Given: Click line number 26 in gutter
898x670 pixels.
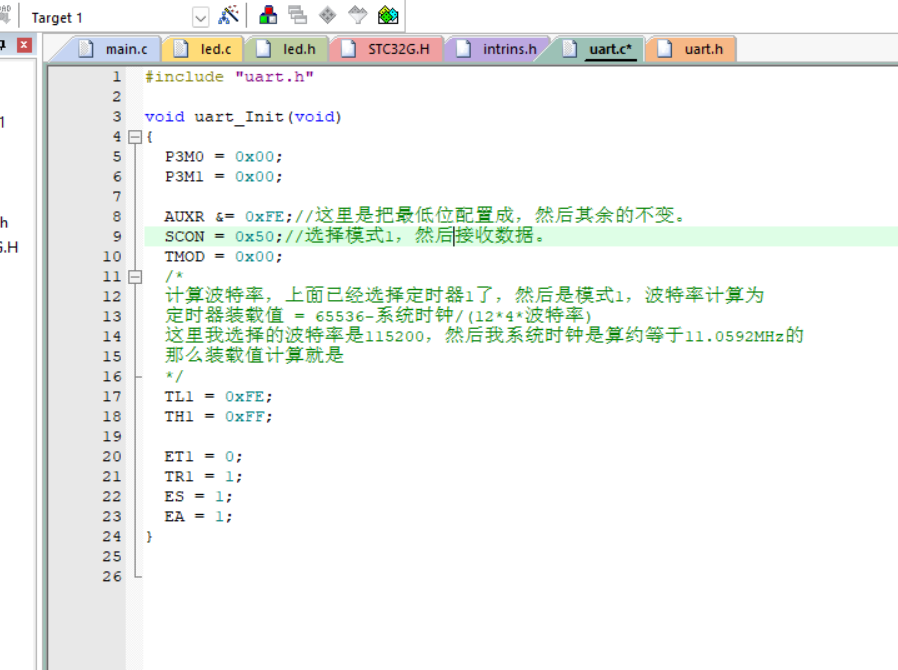Looking at the screenshot, I should [x=112, y=577].
